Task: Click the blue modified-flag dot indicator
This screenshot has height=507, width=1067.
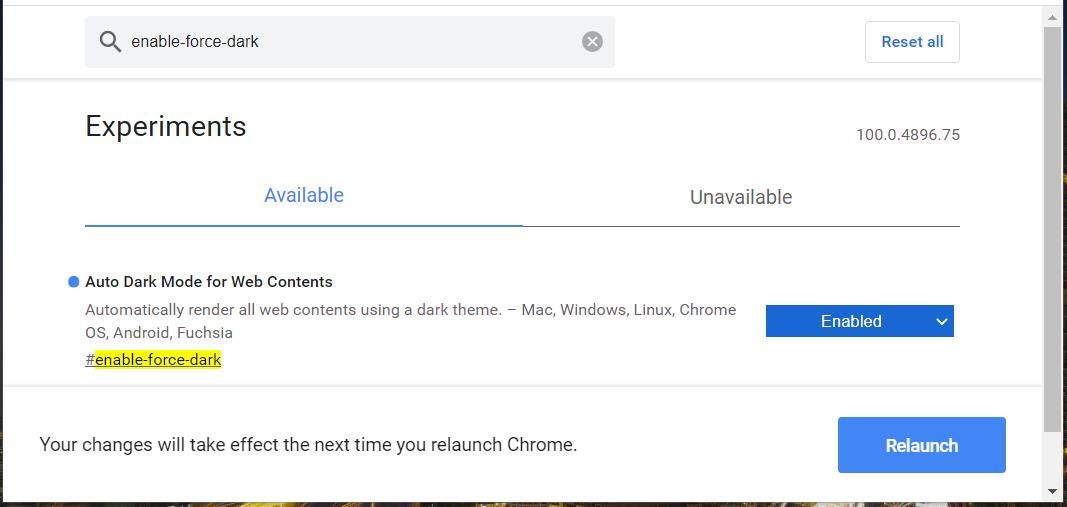Action: click(73, 282)
